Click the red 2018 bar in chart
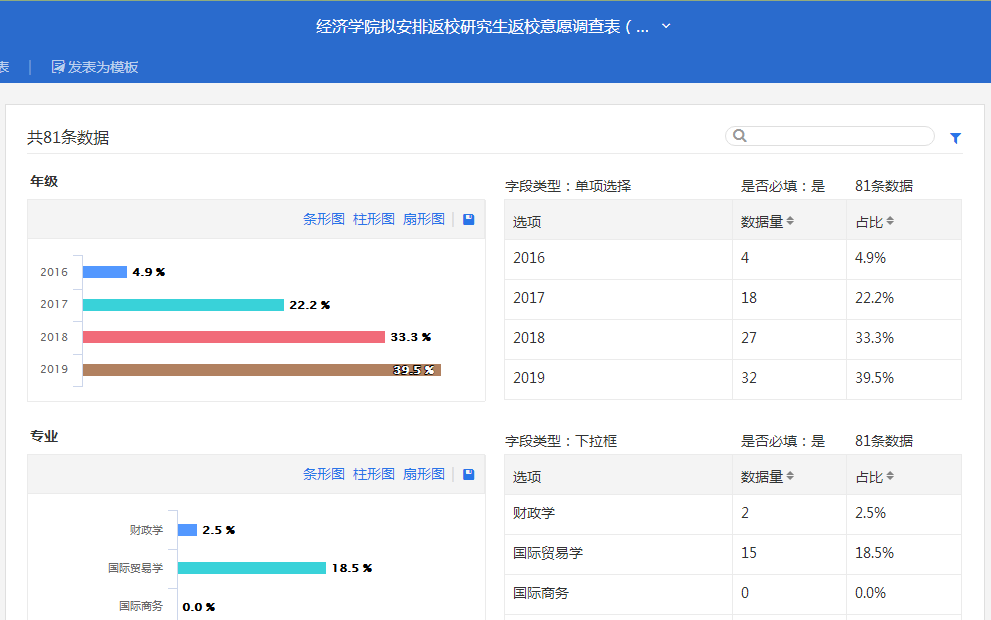 pos(233,337)
